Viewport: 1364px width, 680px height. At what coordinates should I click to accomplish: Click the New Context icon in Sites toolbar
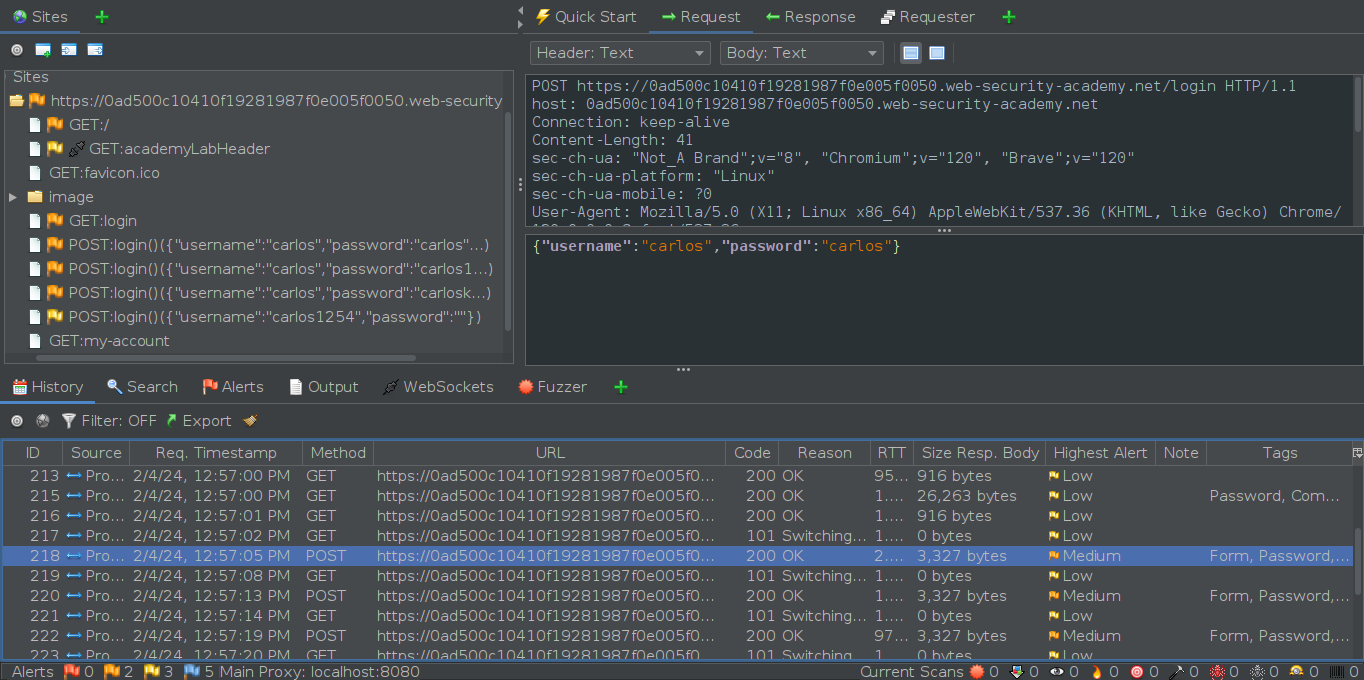click(43, 50)
